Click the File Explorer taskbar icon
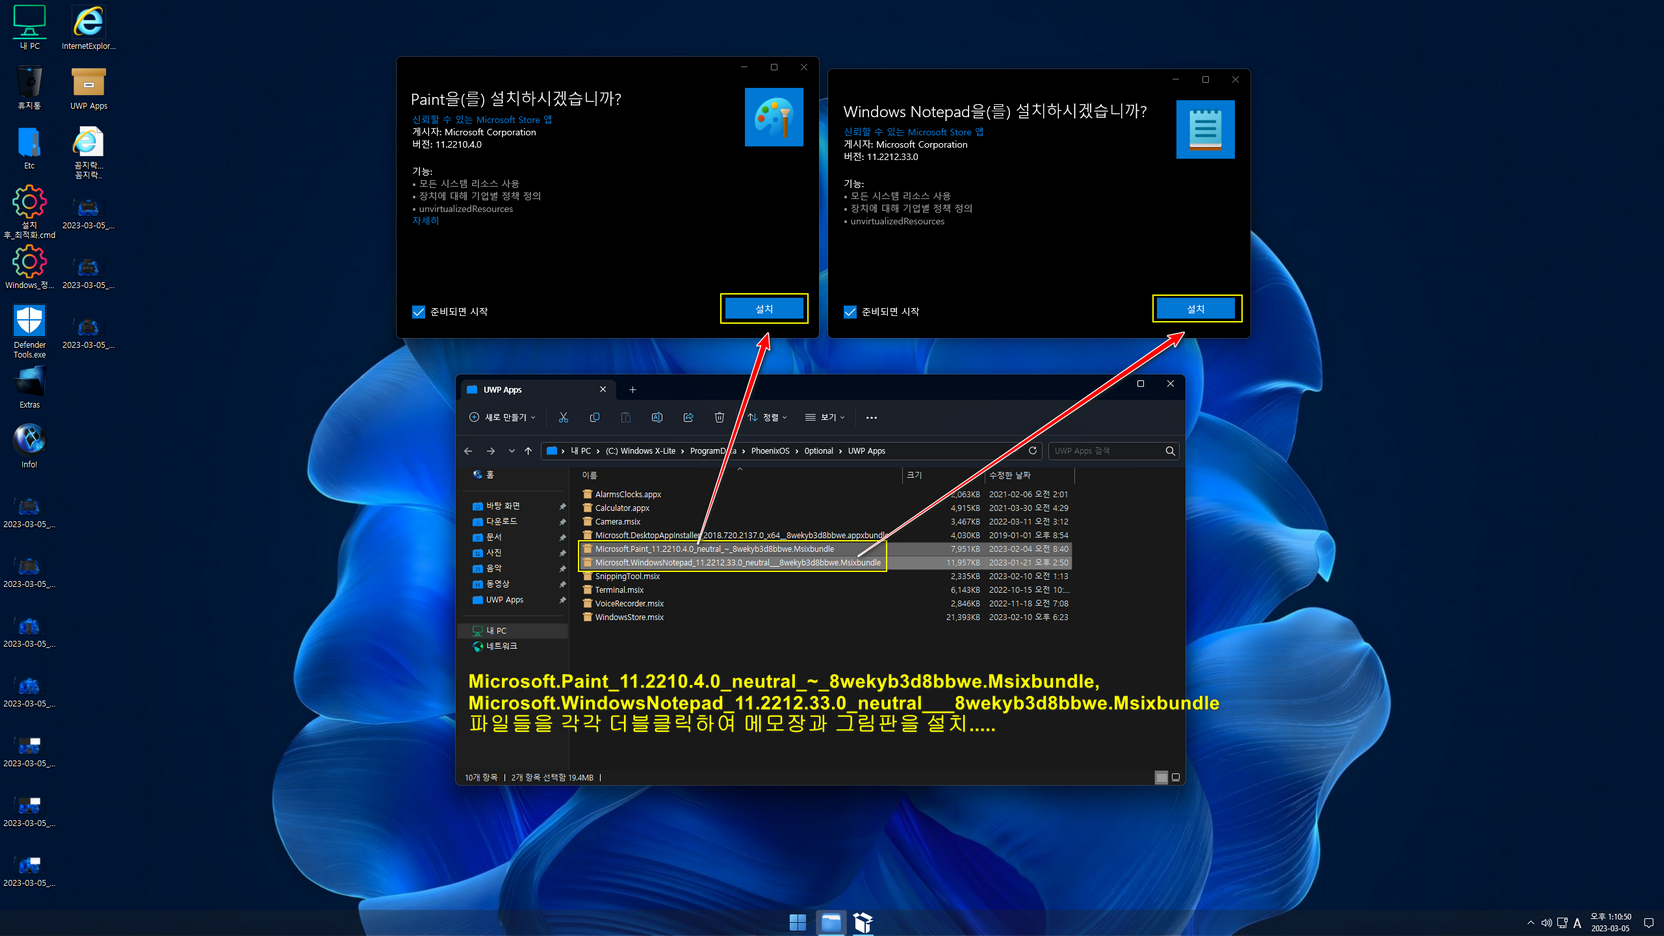Image resolution: width=1664 pixels, height=936 pixels. [x=831, y=922]
